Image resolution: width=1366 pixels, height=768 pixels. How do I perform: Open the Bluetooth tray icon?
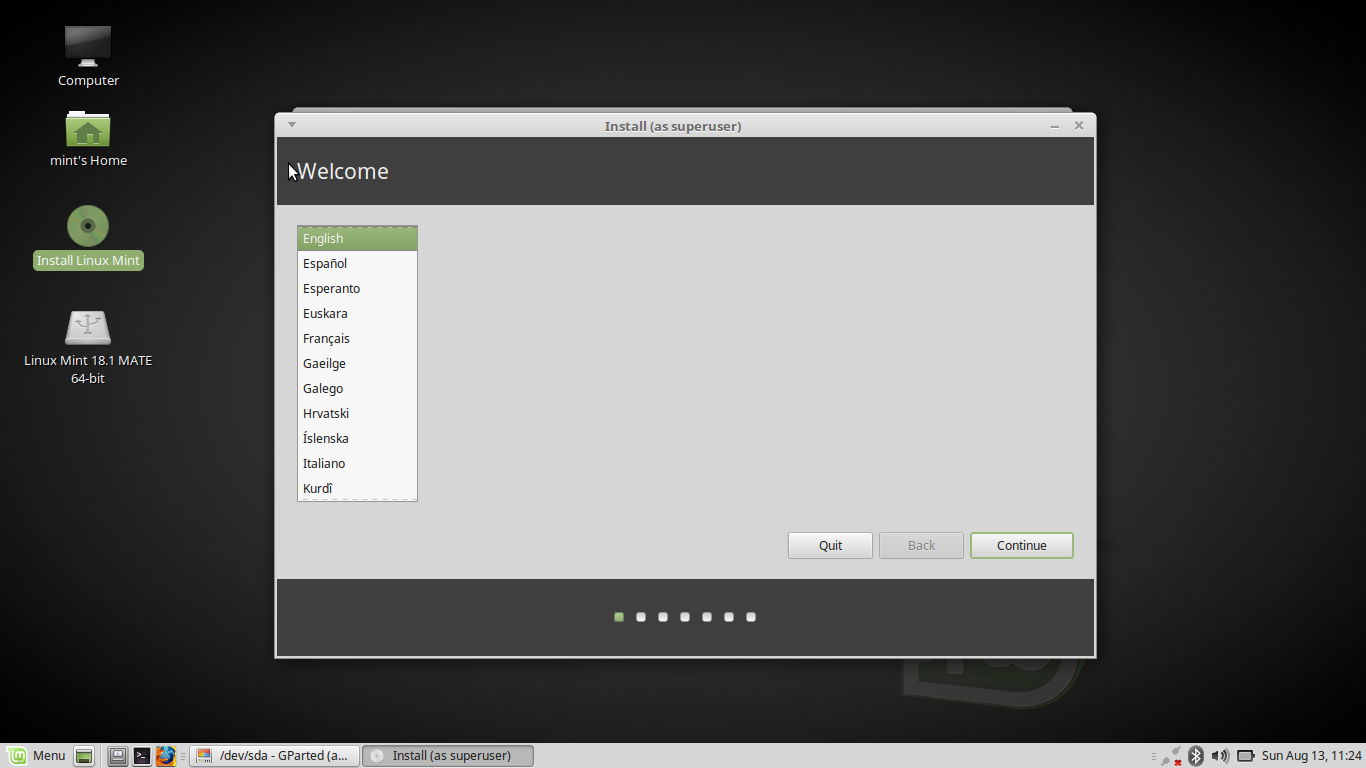[x=1196, y=756]
